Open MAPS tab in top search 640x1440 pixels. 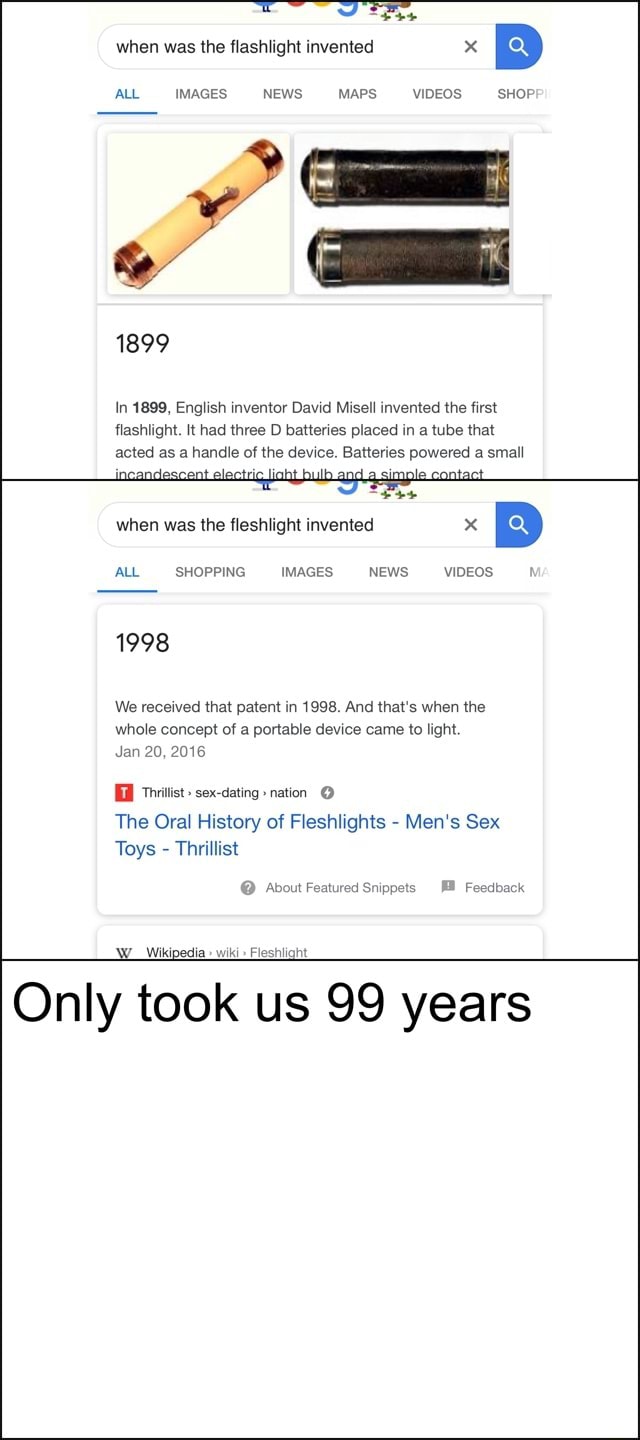coord(357,94)
